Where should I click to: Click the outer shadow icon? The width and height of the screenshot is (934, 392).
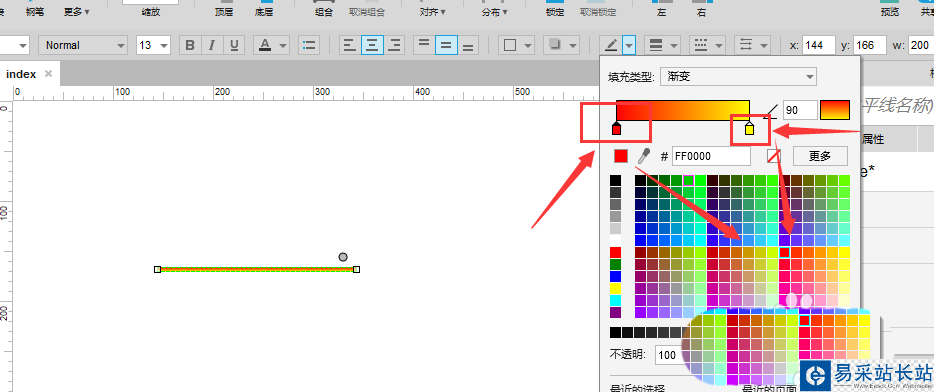pyautogui.click(x=555, y=45)
